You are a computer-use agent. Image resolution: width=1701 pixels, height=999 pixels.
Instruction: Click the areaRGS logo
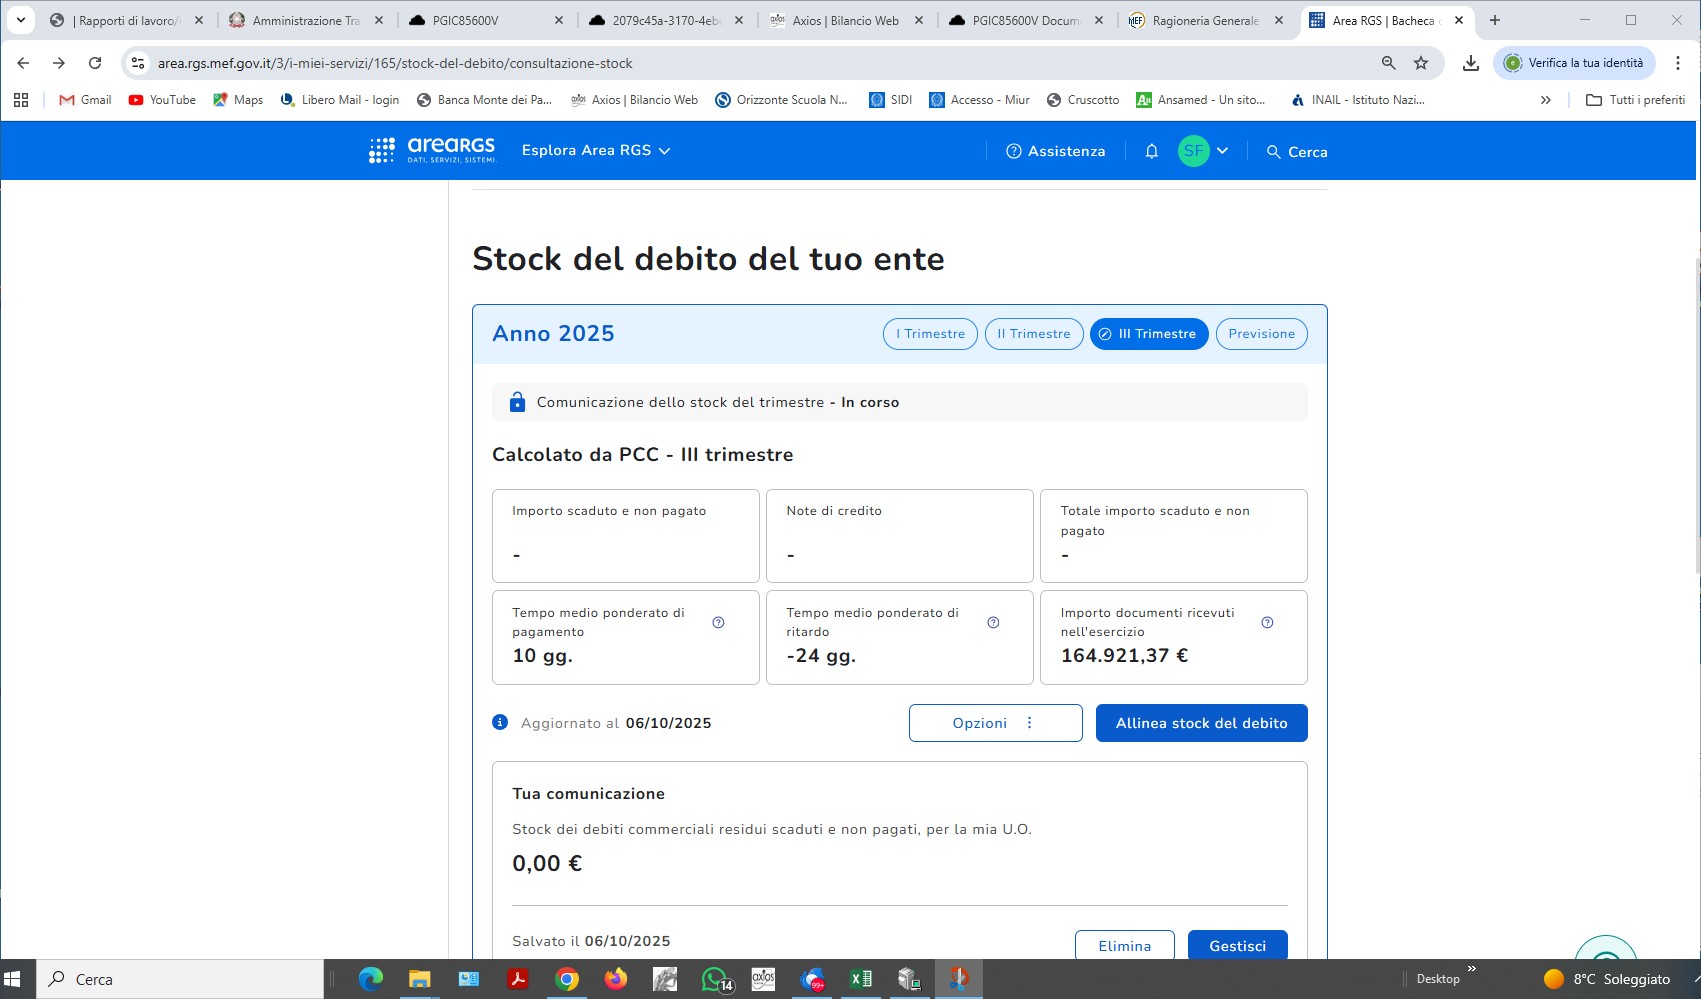click(x=432, y=151)
